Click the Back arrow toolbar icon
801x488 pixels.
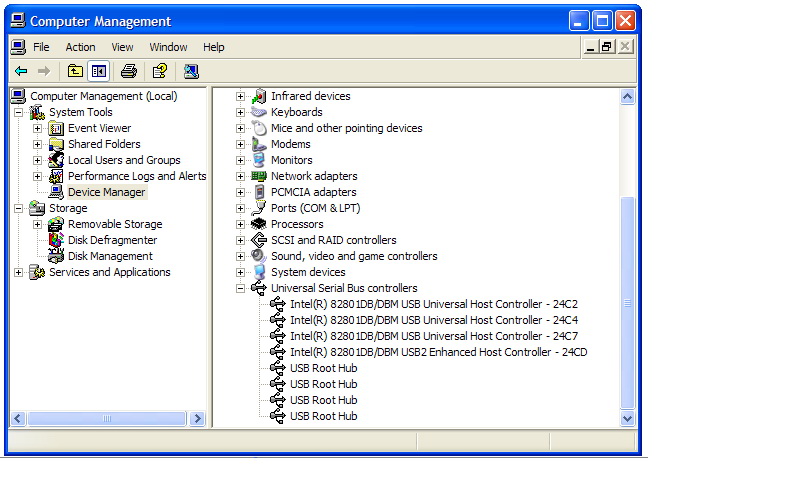[21, 71]
